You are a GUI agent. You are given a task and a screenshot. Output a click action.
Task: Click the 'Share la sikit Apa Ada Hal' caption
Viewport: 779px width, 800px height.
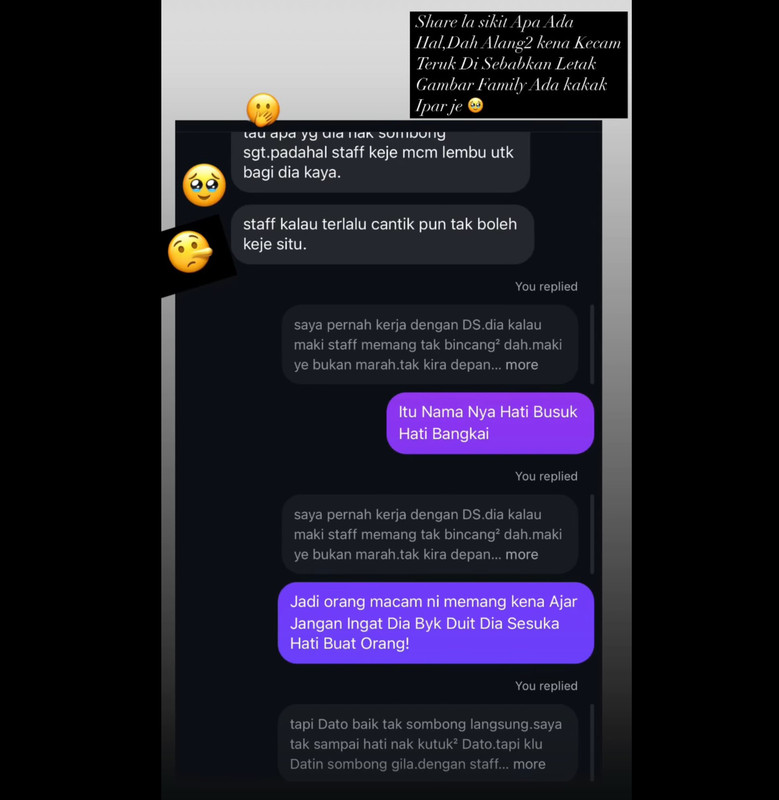pyautogui.click(x=518, y=64)
